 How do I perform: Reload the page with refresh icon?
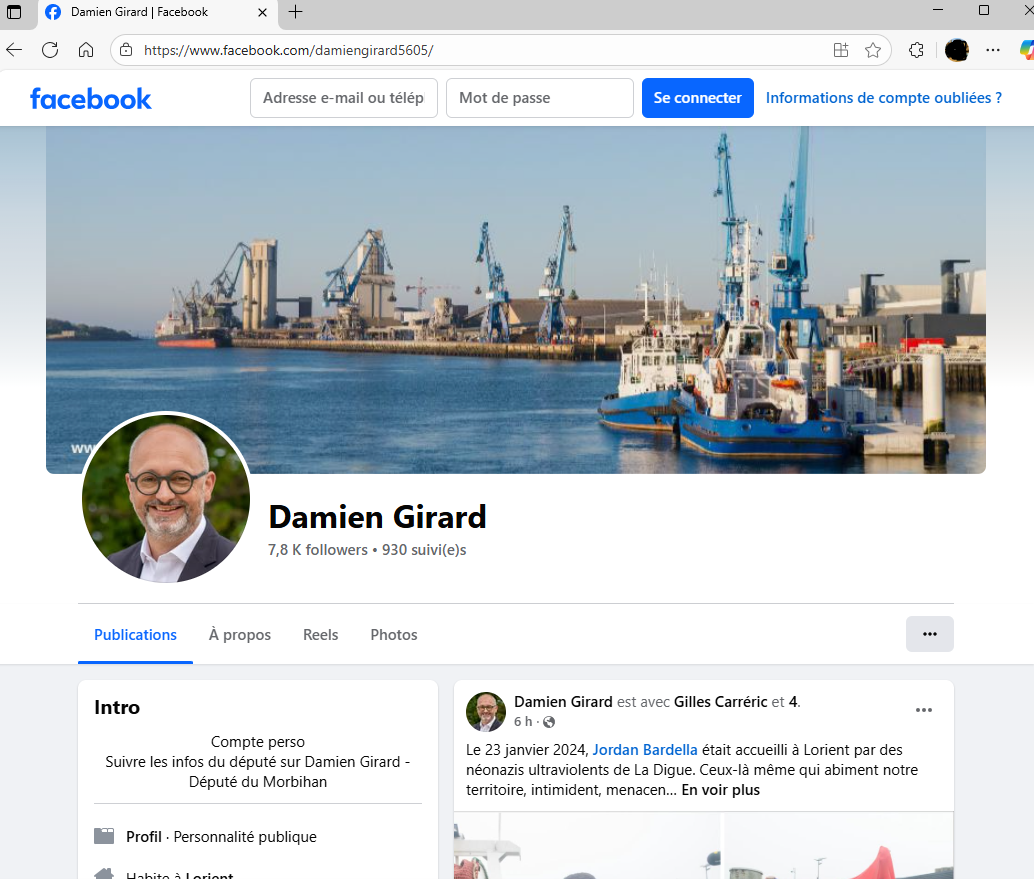(x=50, y=50)
